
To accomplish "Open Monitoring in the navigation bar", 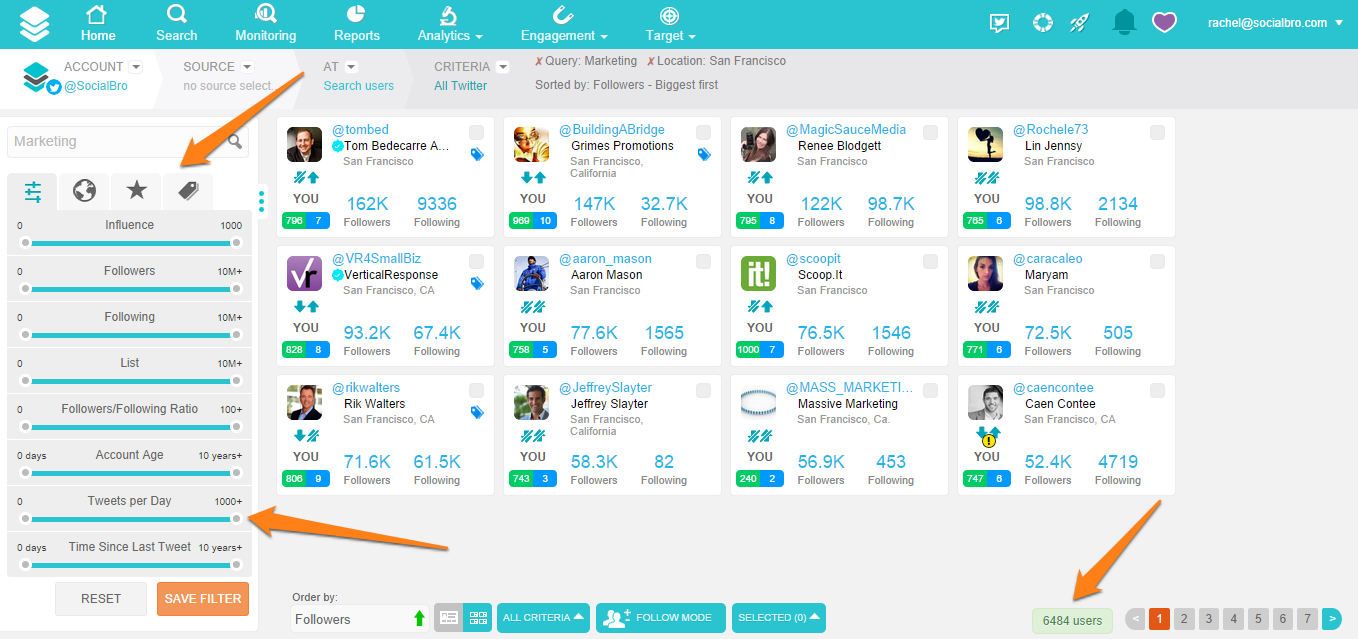I will 266,24.
